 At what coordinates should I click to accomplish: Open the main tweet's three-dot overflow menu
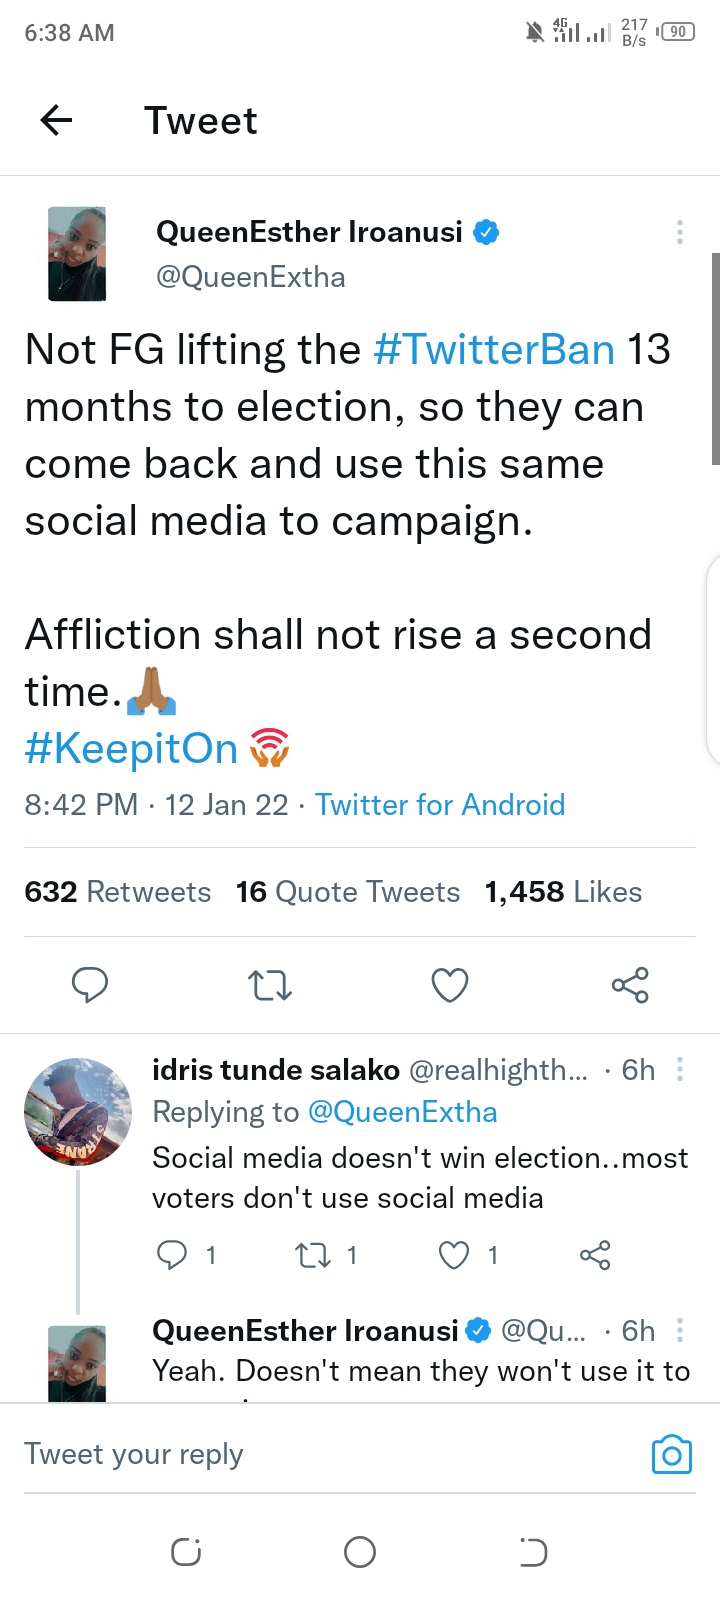(x=680, y=232)
